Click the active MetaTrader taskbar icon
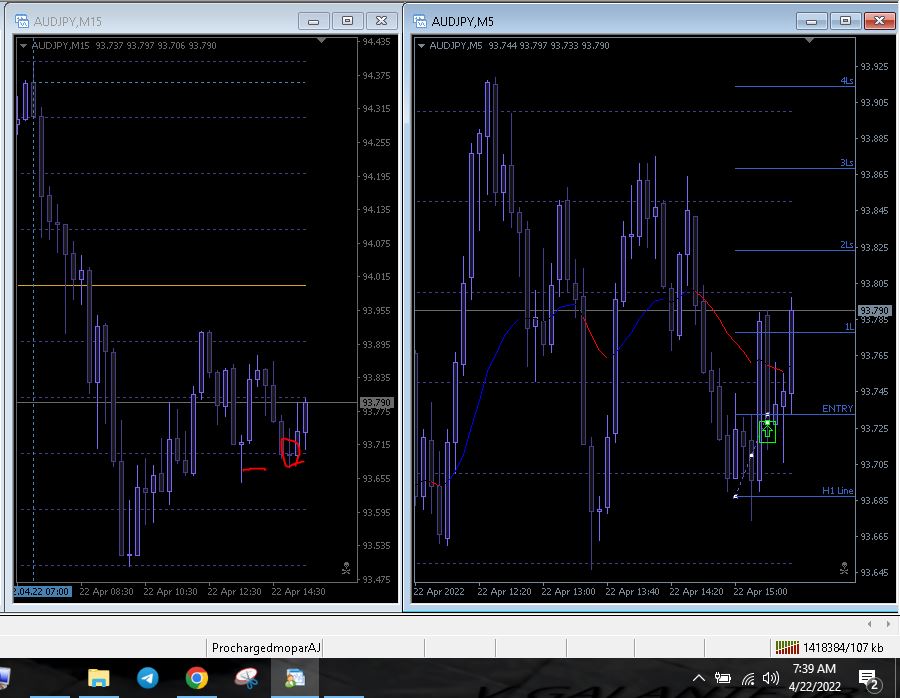Viewport: 900px width, 698px height. click(x=295, y=679)
